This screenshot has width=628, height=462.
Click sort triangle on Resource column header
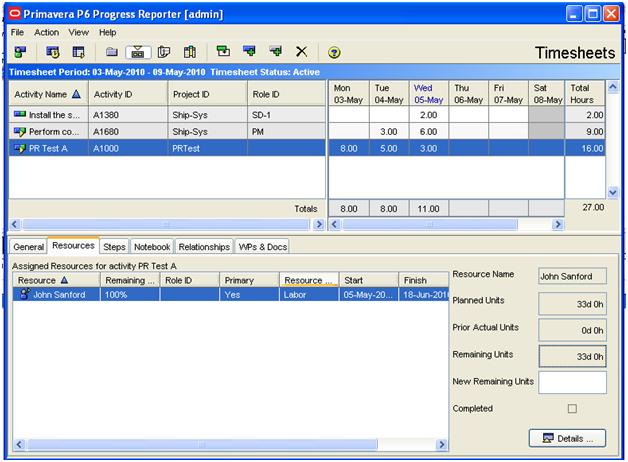(x=64, y=280)
